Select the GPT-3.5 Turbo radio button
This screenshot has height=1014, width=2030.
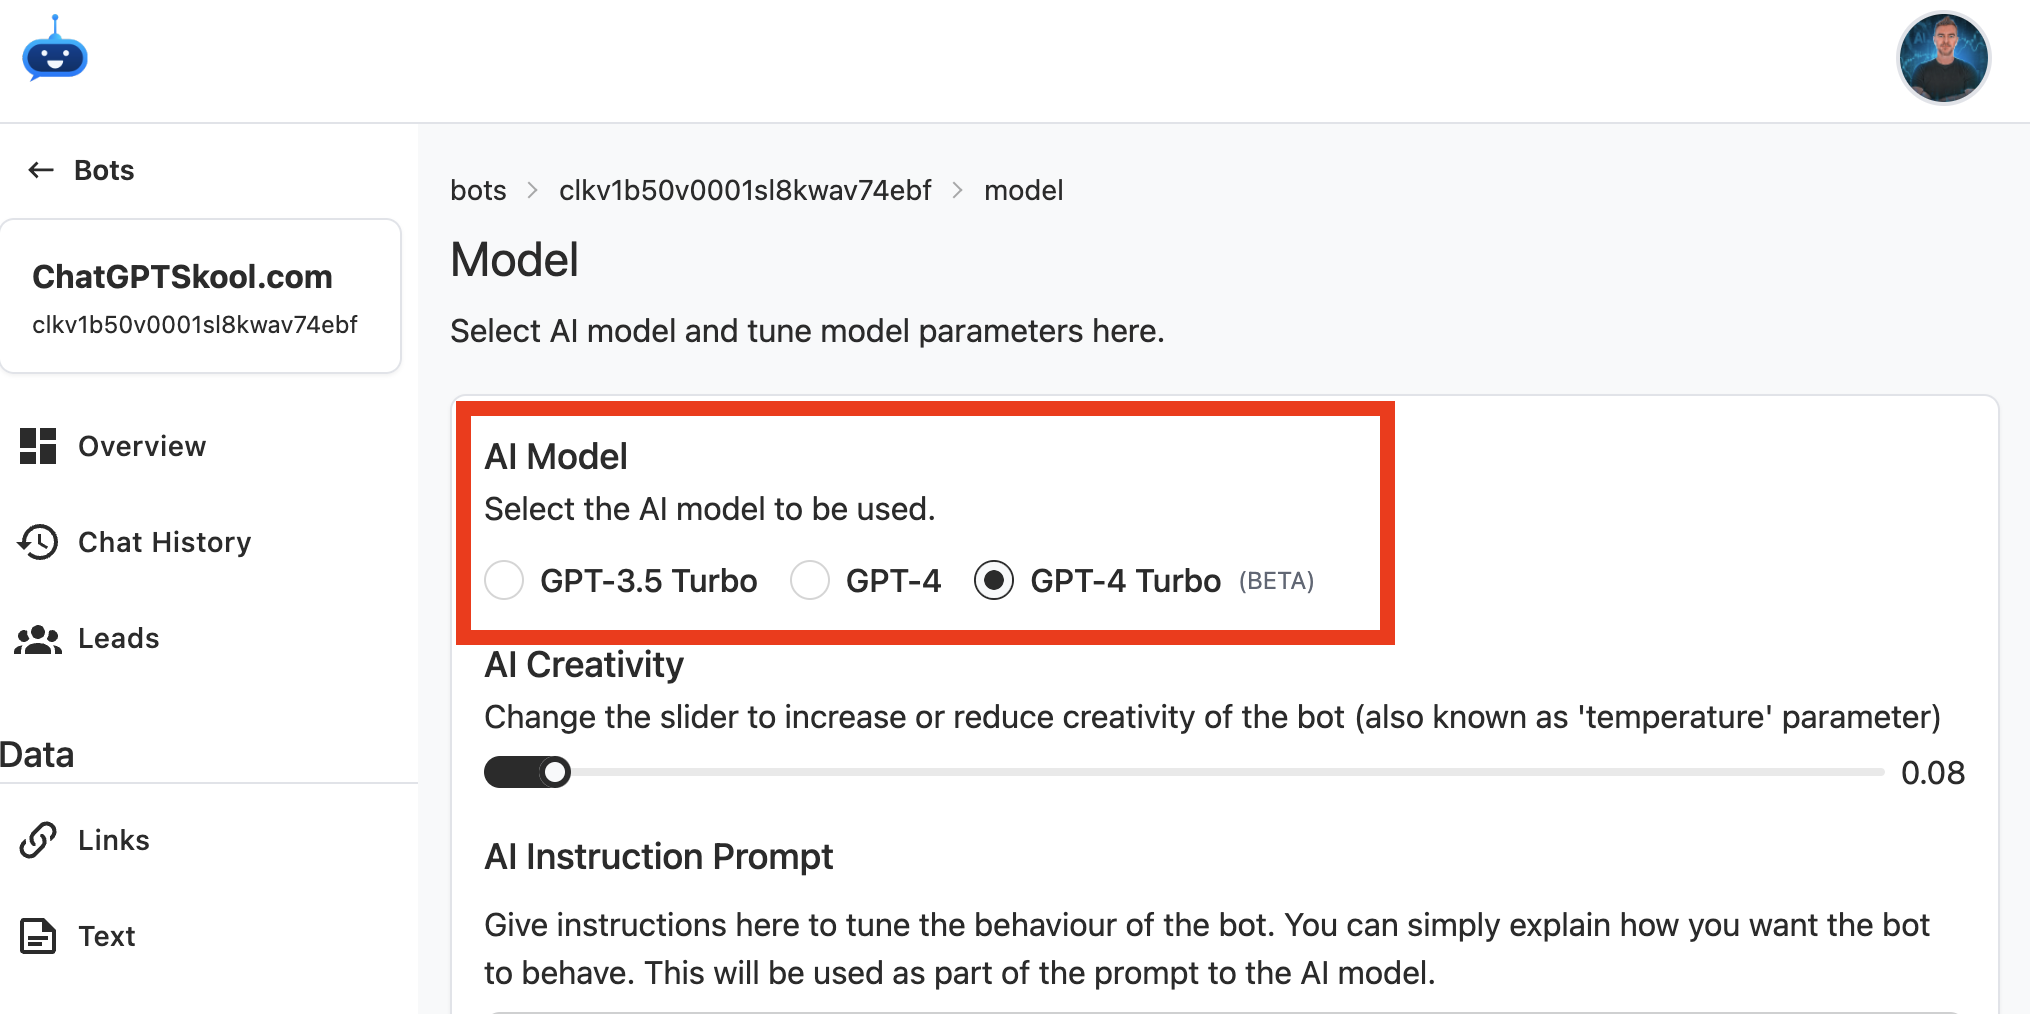pyautogui.click(x=504, y=580)
